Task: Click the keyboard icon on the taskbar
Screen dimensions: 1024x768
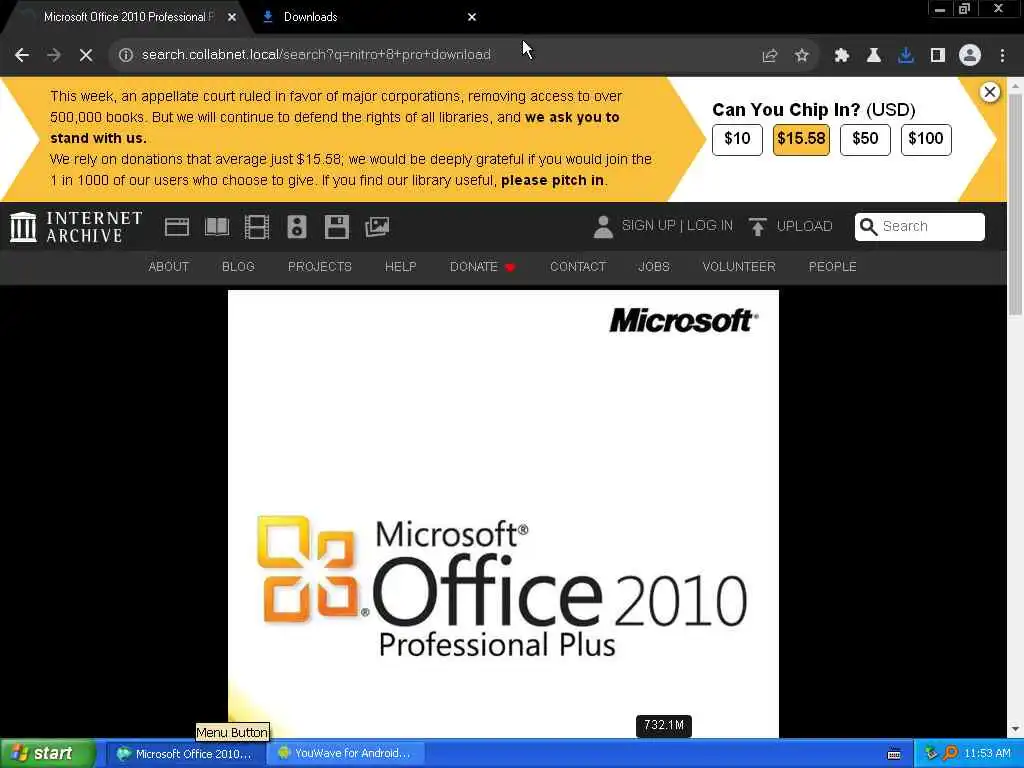Action: [x=894, y=754]
